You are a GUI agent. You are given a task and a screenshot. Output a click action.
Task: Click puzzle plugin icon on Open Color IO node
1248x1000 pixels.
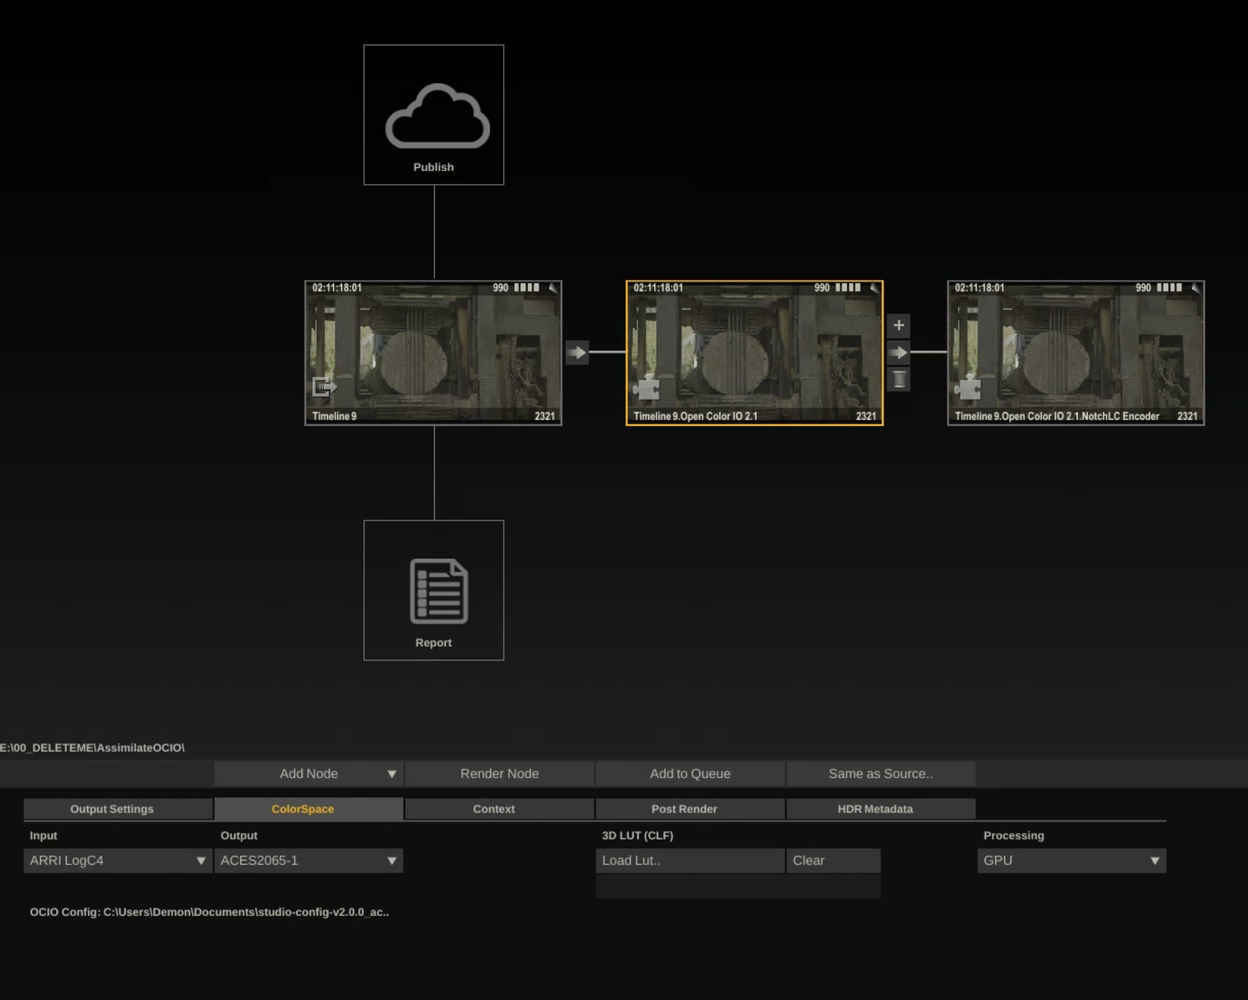(647, 388)
